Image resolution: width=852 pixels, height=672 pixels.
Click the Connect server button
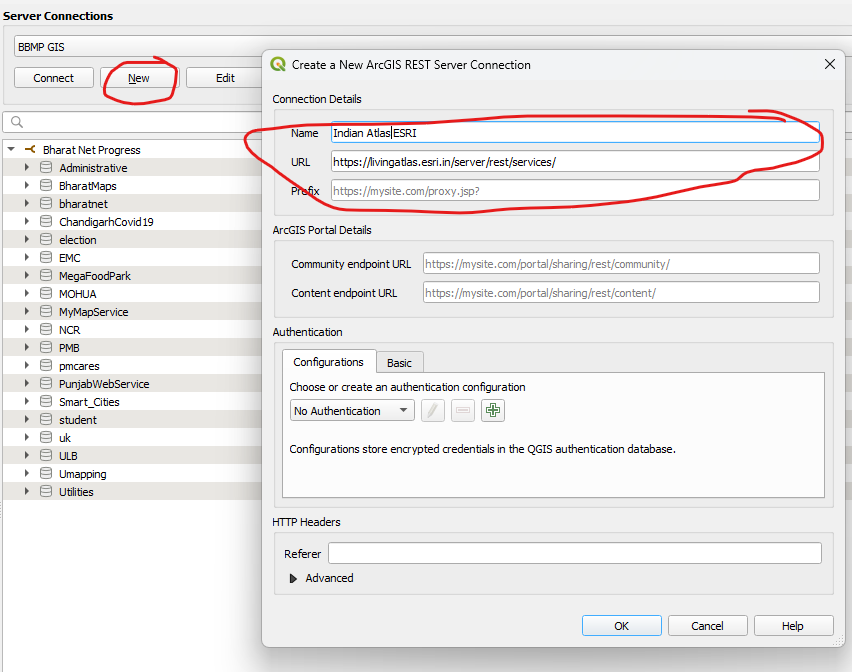(x=54, y=78)
